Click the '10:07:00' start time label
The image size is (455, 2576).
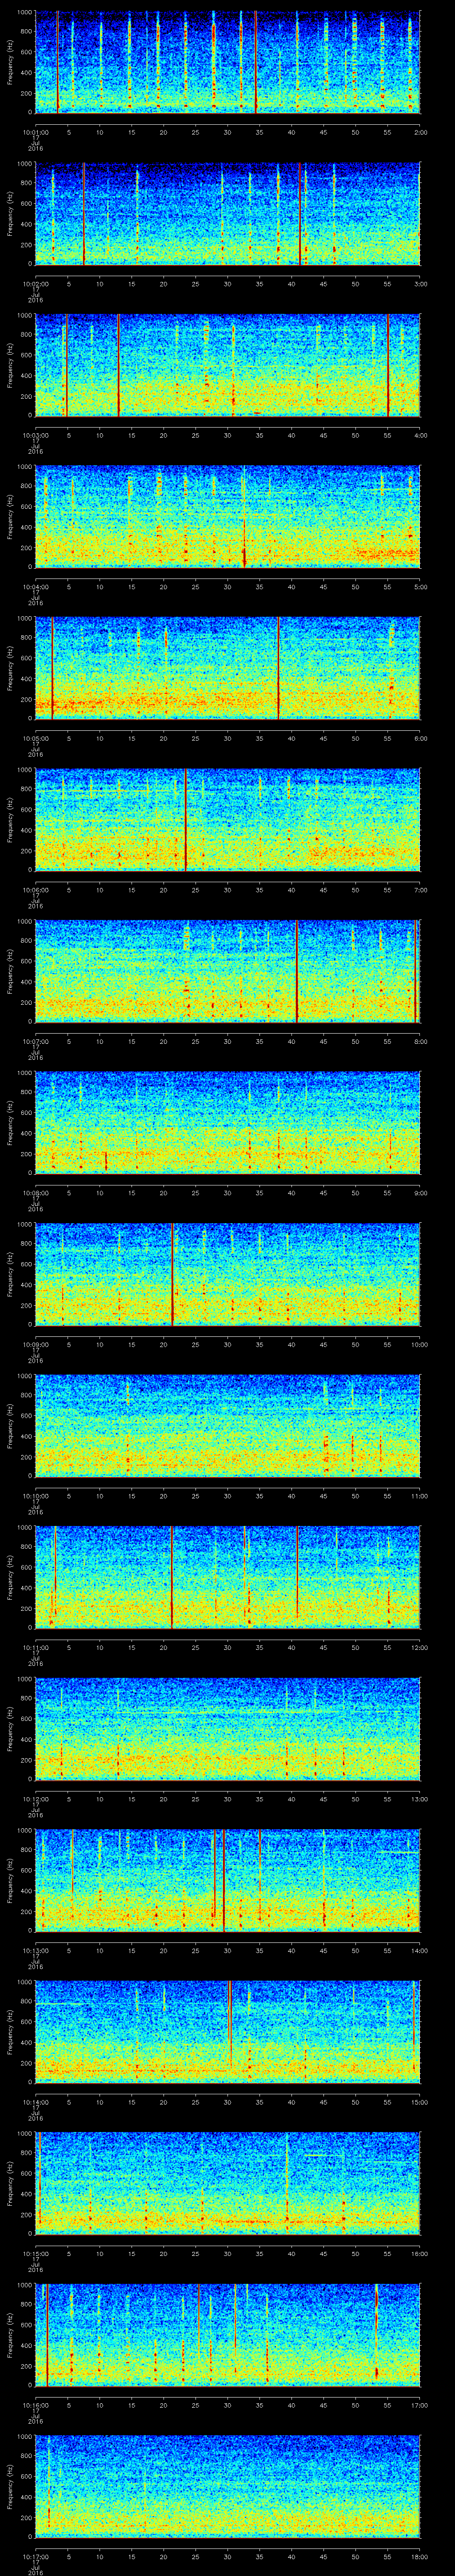[x=35, y=1041]
